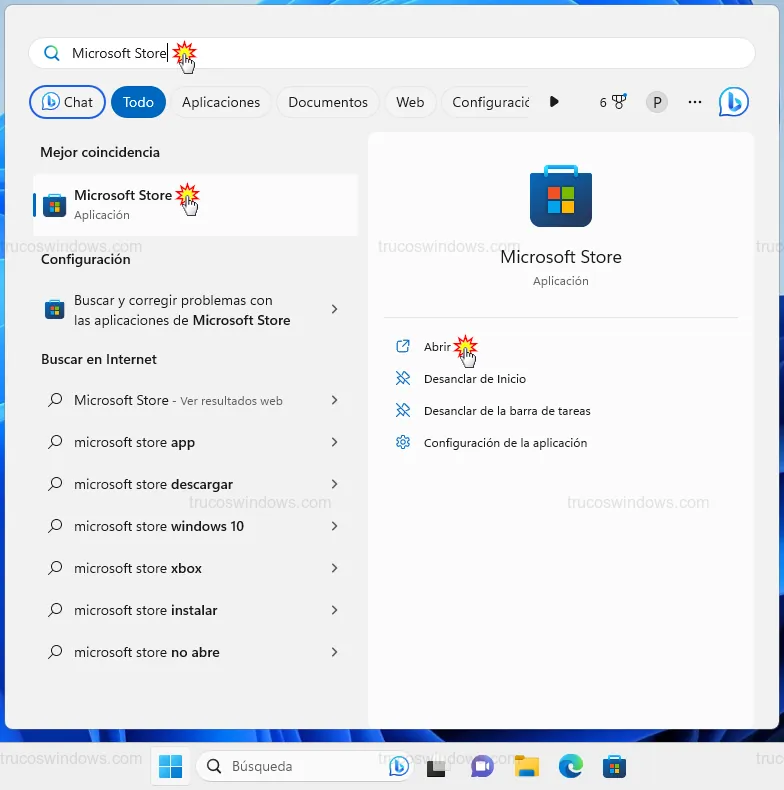Choose 'Desanclar de Inicio' option

pyautogui.click(x=474, y=379)
